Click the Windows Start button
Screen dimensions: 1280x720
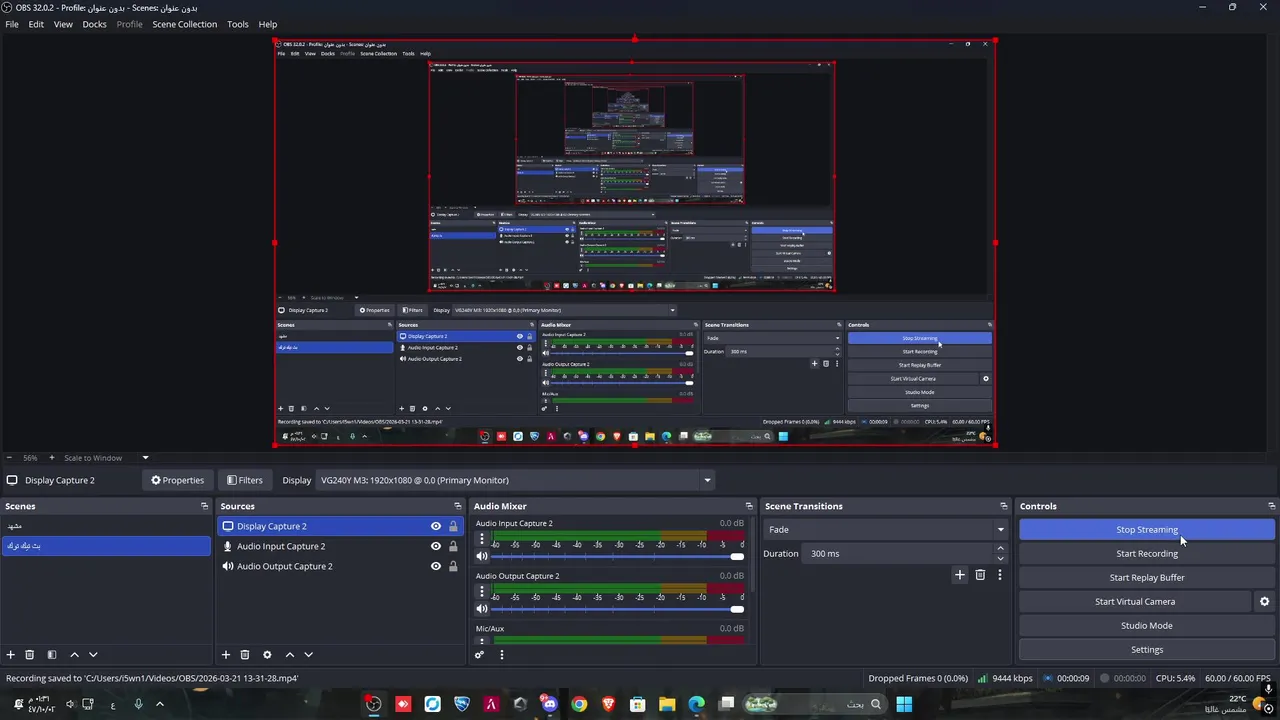click(x=904, y=704)
